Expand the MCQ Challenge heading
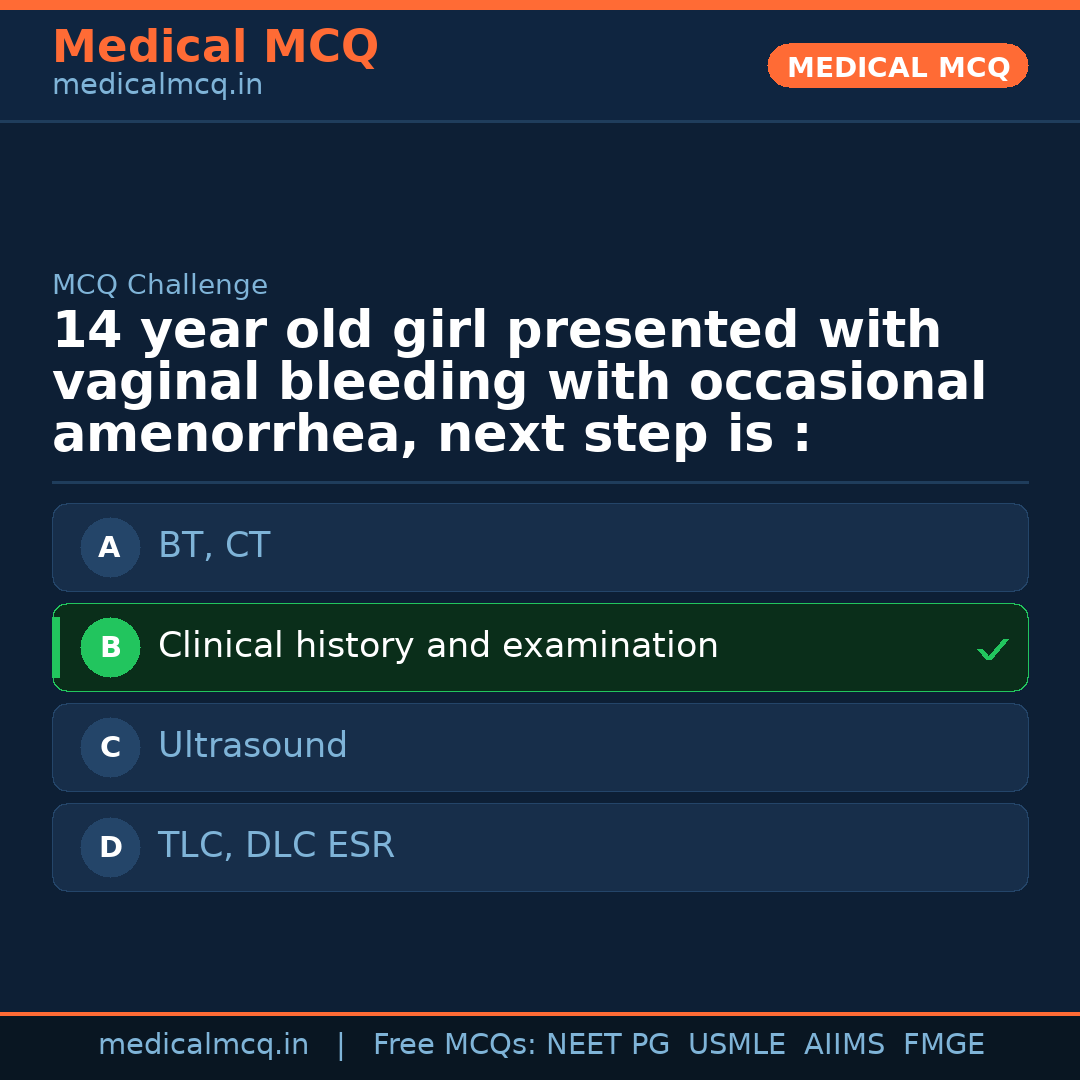Viewport: 1080px width, 1080px height. (160, 285)
